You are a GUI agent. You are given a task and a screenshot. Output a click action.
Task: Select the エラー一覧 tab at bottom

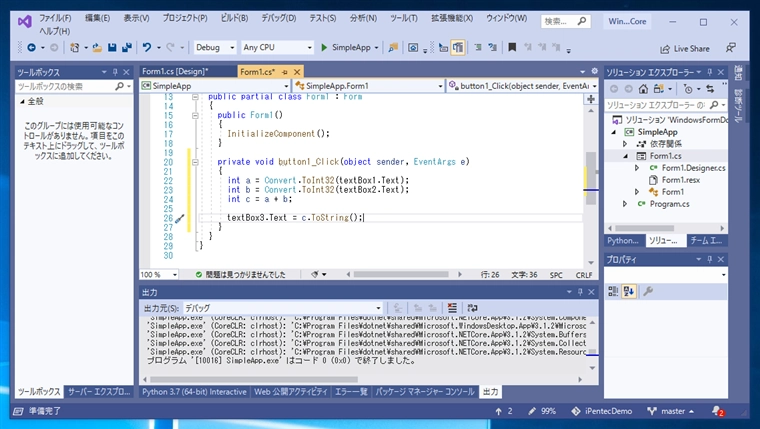click(x=350, y=392)
